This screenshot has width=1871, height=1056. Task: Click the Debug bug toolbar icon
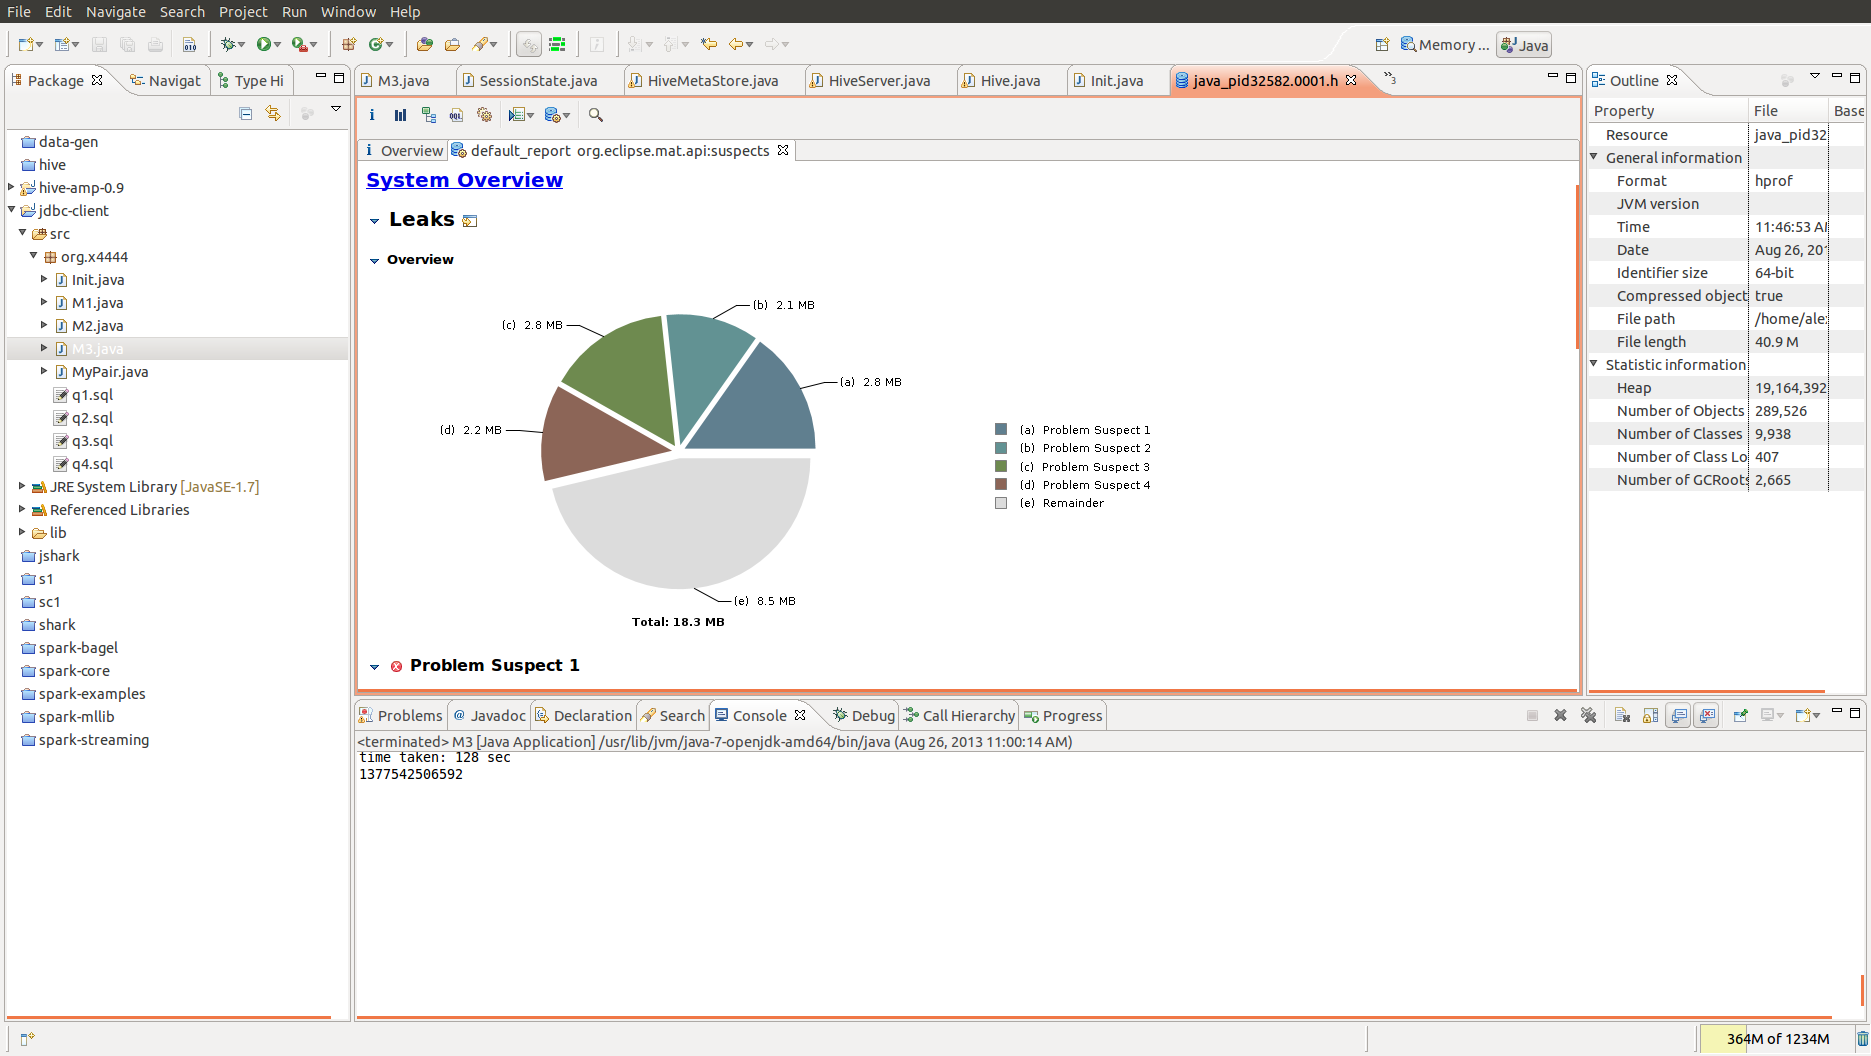click(x=229, y=44)
